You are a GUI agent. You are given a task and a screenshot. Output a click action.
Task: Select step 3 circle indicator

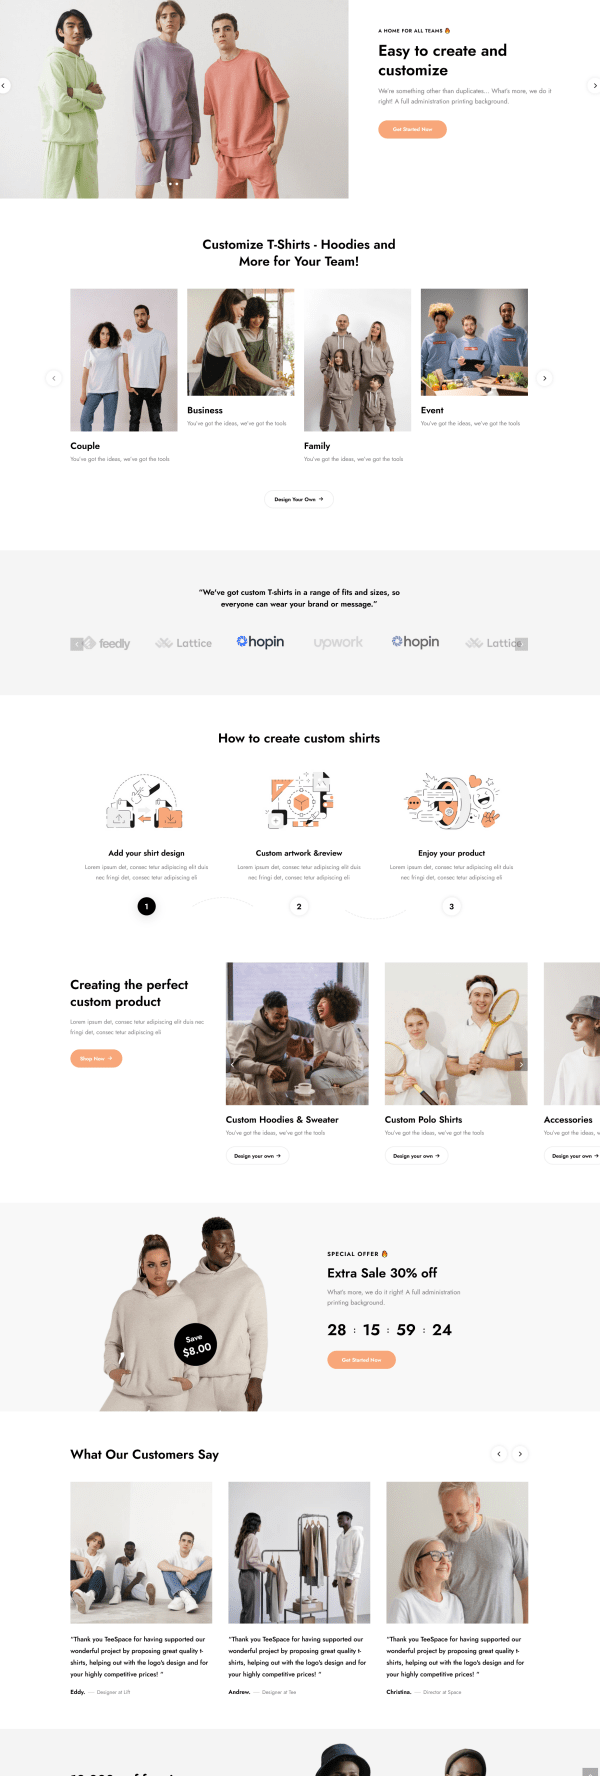pos(451,906)
